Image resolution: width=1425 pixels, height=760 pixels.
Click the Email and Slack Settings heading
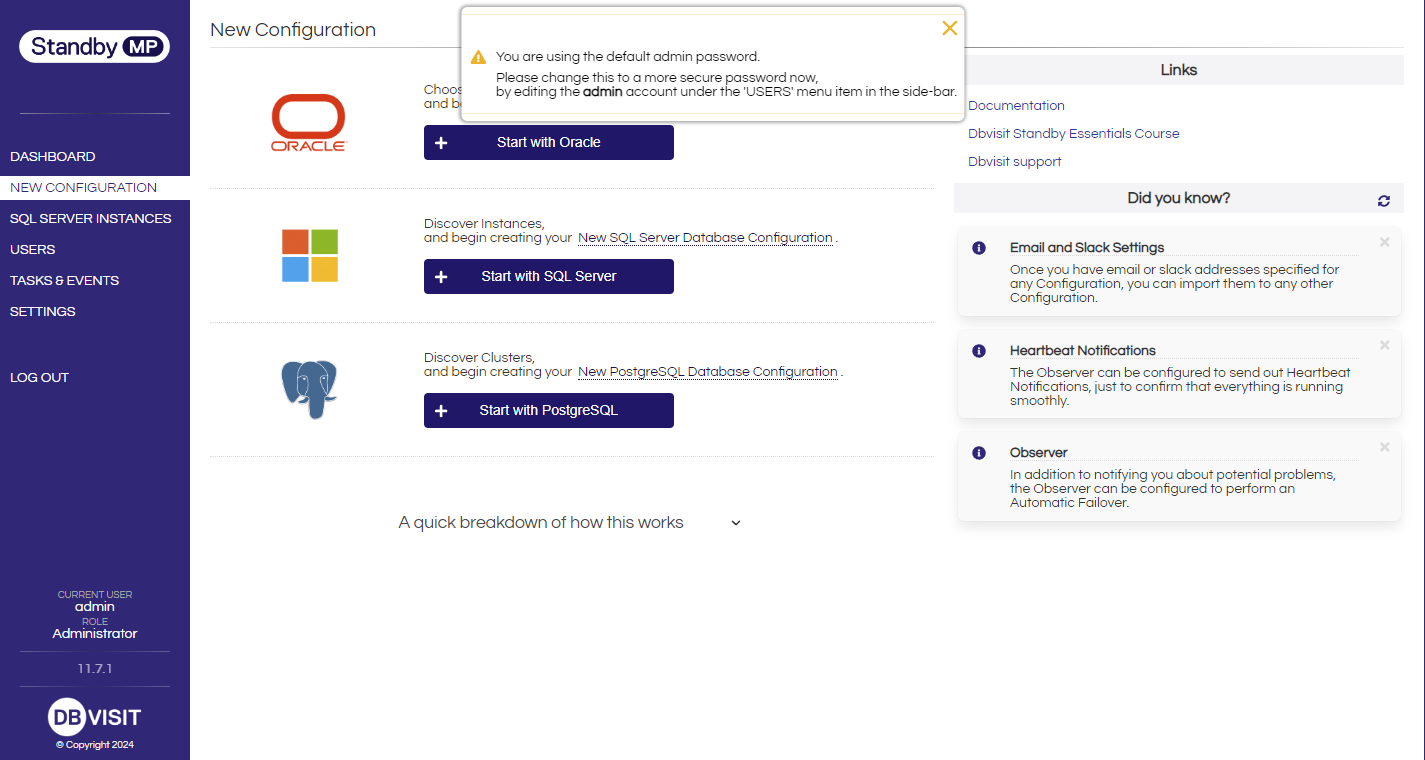coord(1087,248)
